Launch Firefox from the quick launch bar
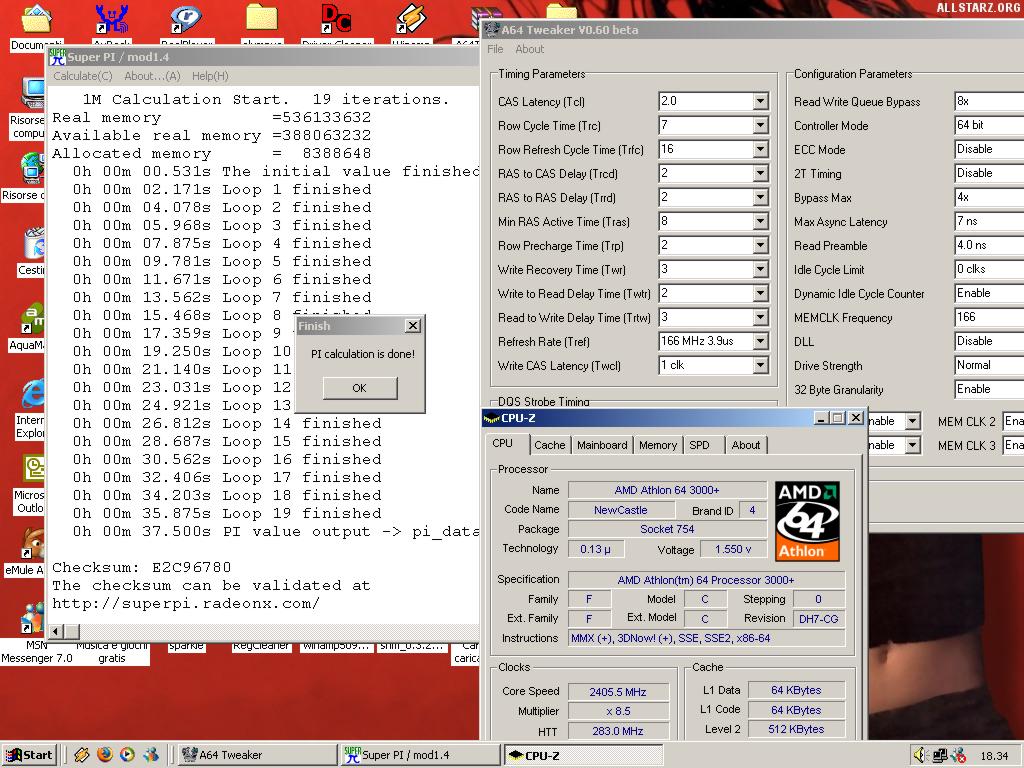This screenshot has width=1024, height=768. pyautogui.click(x=104, y=755)
